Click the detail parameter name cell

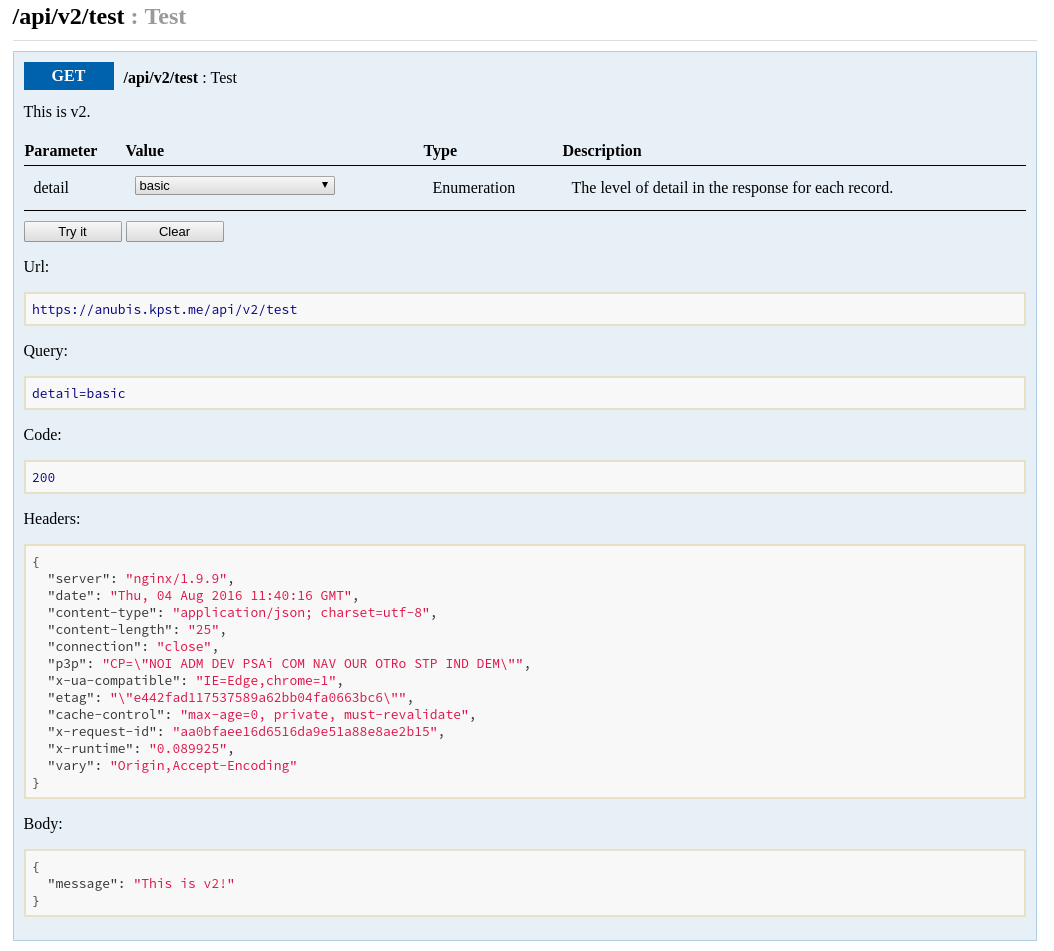coord(51,188)
